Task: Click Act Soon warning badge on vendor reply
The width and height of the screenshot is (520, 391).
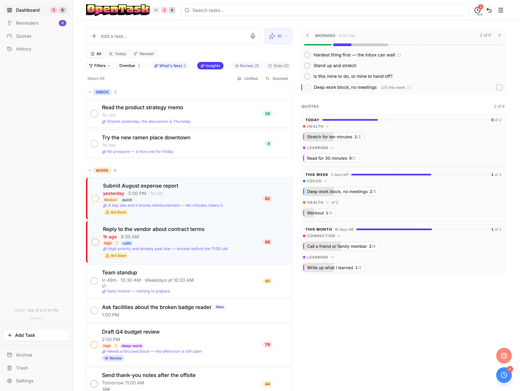Action: pos(116,256)
